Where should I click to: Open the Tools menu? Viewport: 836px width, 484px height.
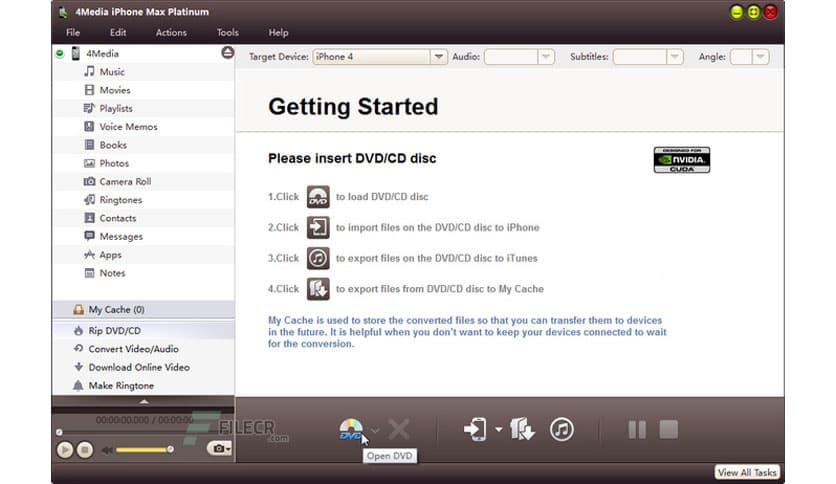pos(228,33)
